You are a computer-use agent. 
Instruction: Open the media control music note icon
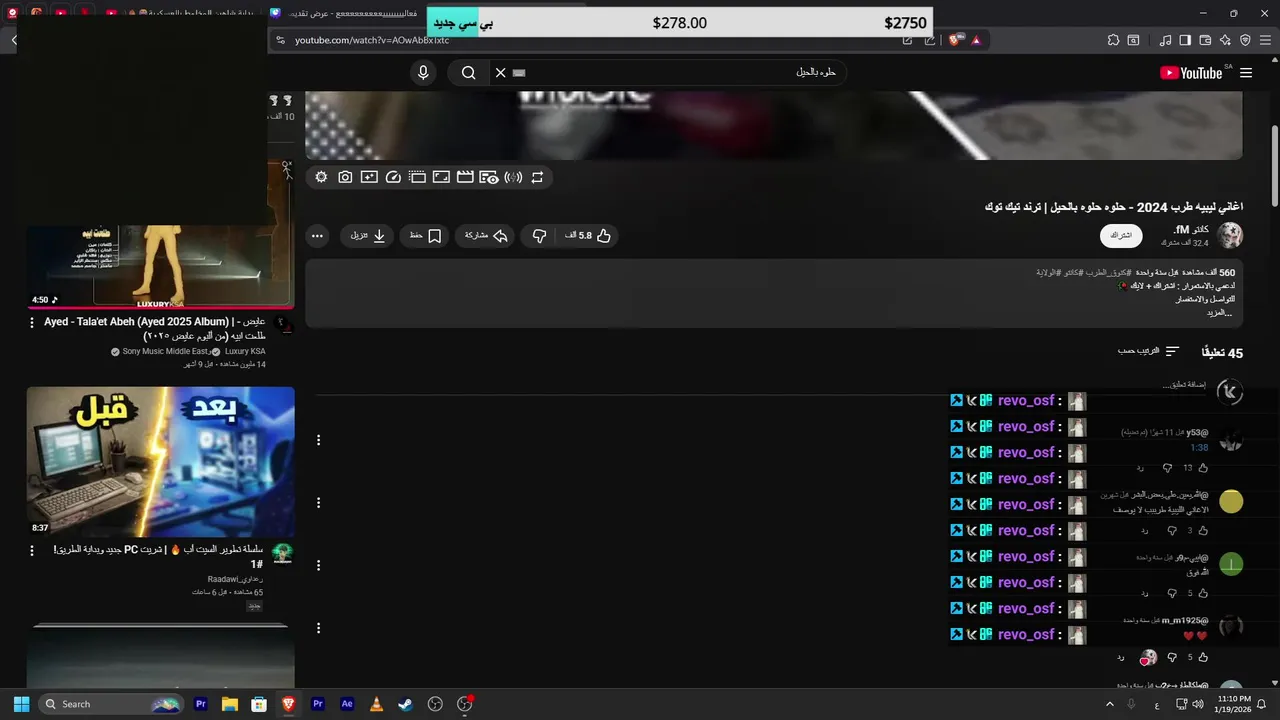pyautogui.click(x=1165, y=40)
